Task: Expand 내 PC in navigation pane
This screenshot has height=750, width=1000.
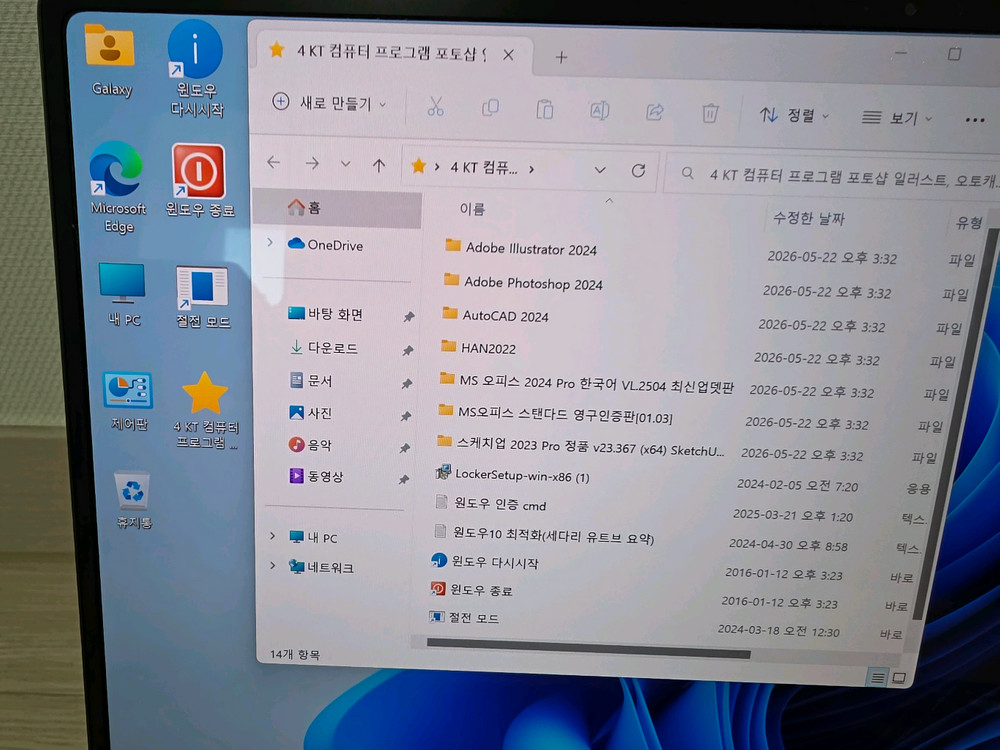Action: pyautogui.click(x=273, y=536)
